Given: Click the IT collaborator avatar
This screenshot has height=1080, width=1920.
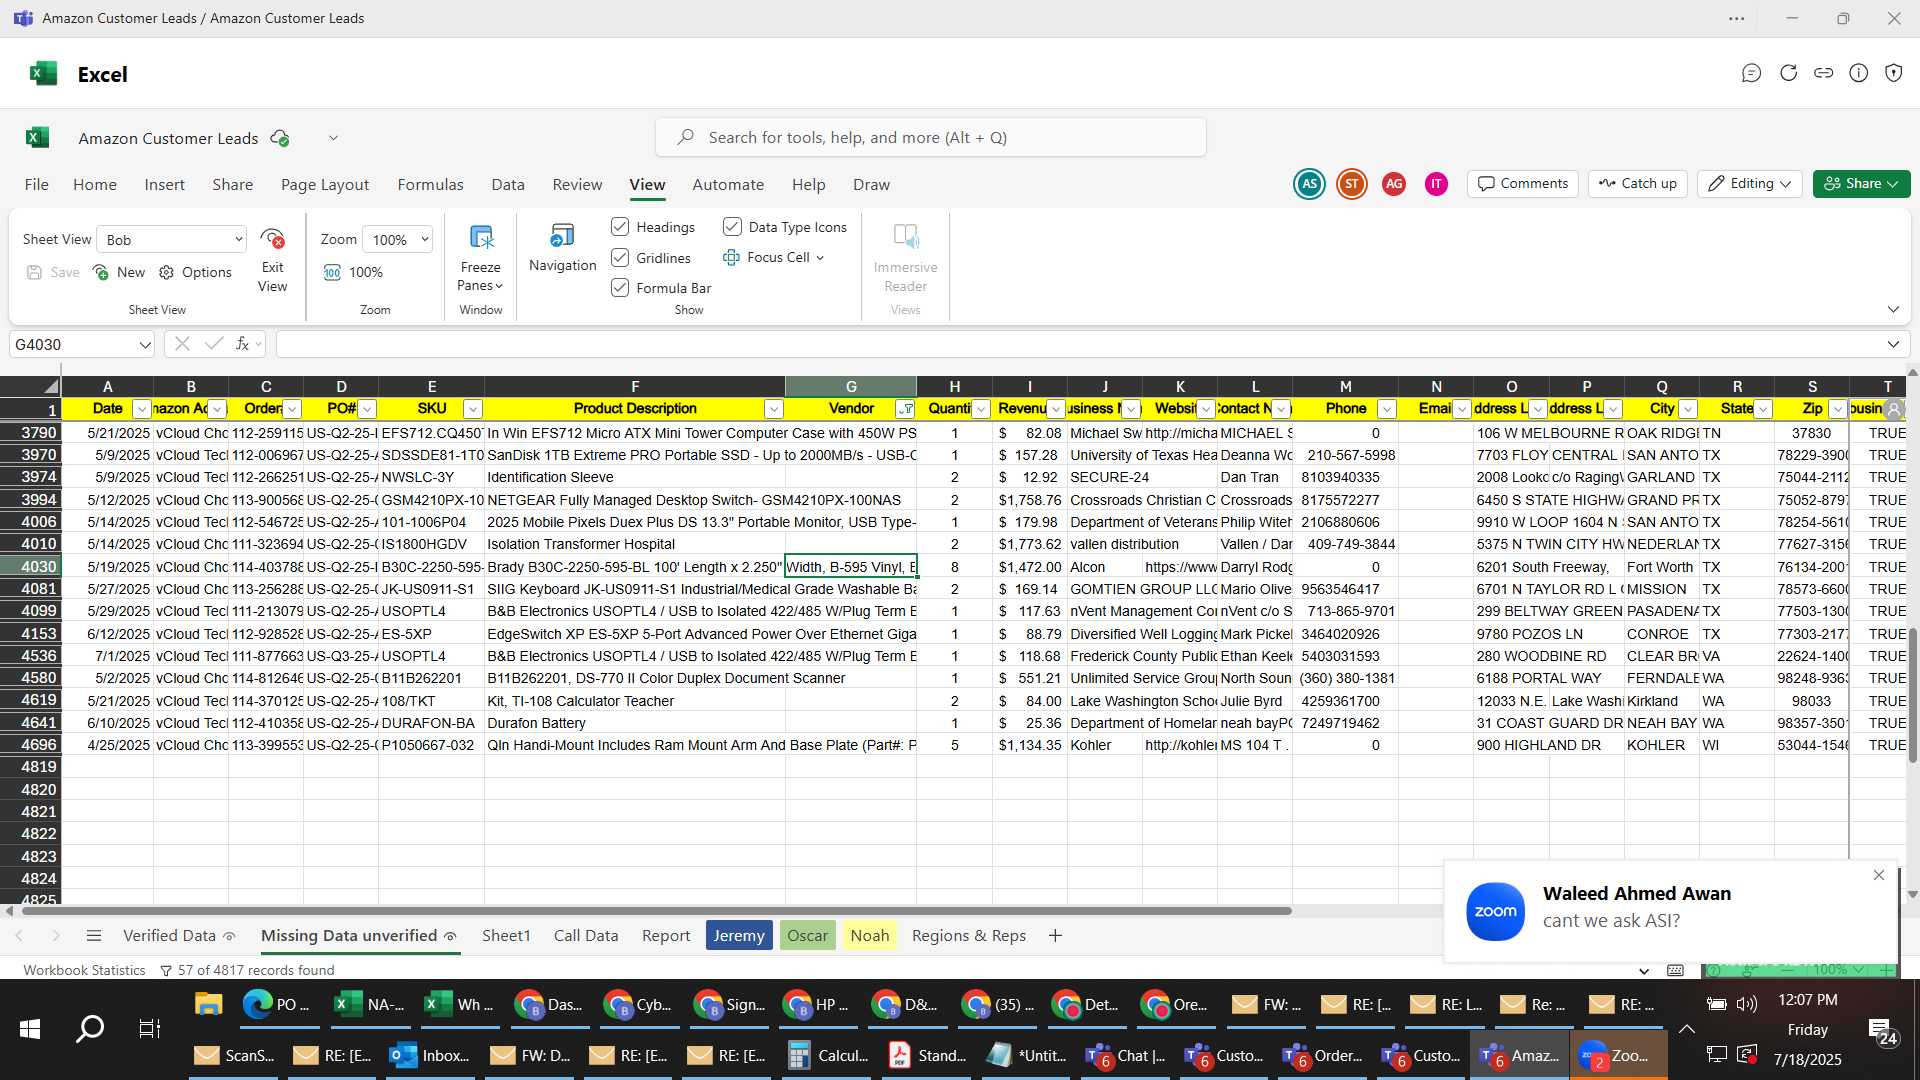Looking at the screenshot, I should [1436, 184].
